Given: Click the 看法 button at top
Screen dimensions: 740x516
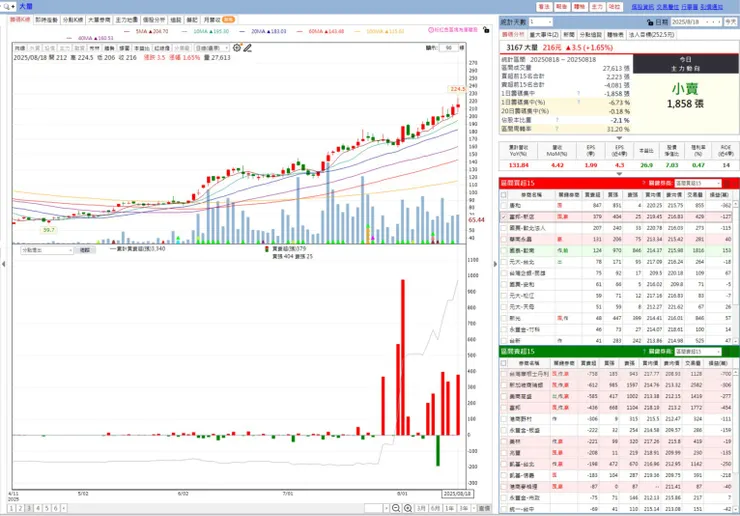Looking at the screenshot, I should tap(544, 7).
